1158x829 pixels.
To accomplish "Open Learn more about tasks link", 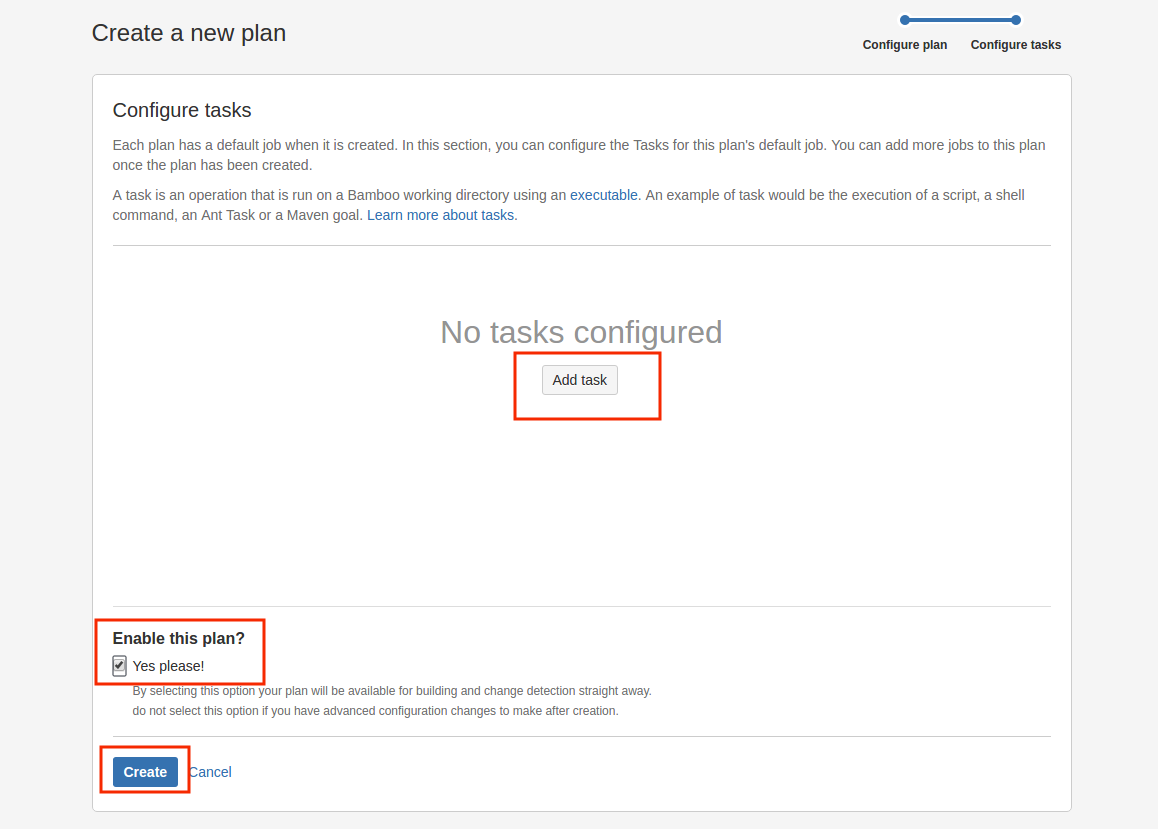I will (440, 215).
